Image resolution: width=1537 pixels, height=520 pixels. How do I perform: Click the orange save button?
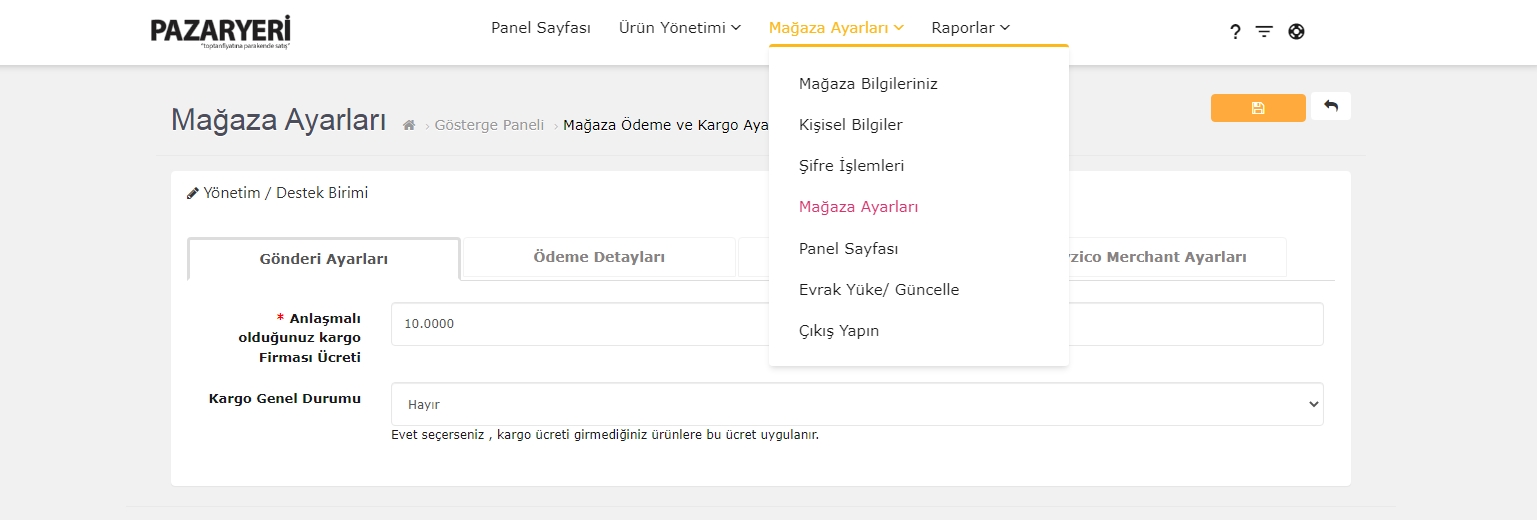1257,108
